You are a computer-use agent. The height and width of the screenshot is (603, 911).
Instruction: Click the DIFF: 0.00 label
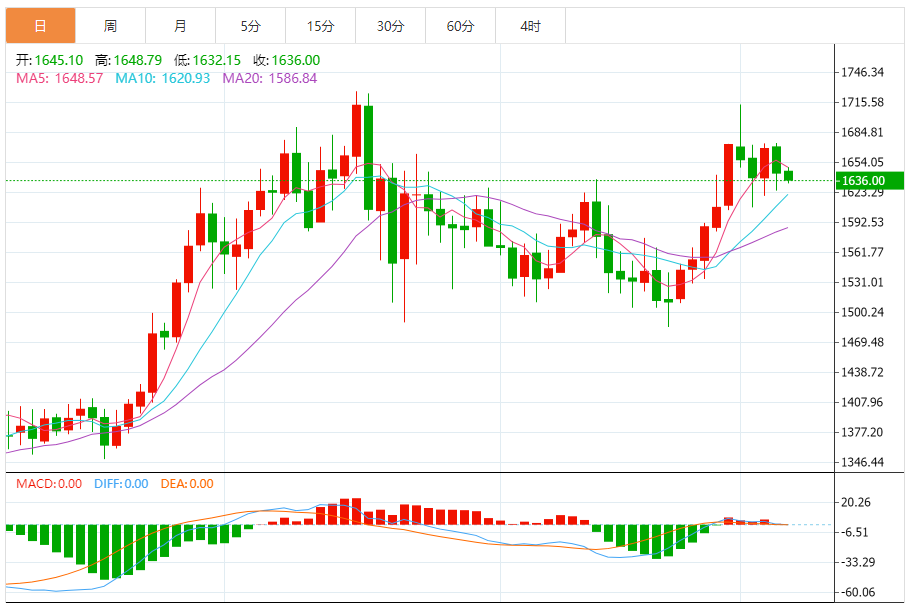[x=121, y=484]
